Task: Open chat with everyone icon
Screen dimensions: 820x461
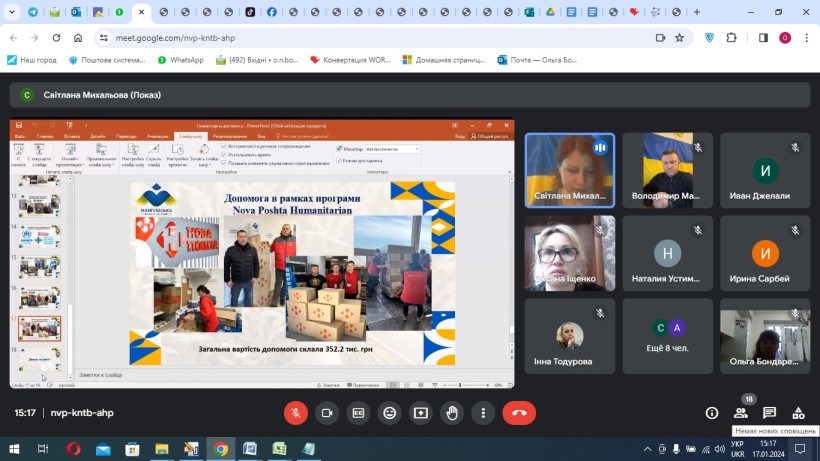Action: (x=769, y=413)
